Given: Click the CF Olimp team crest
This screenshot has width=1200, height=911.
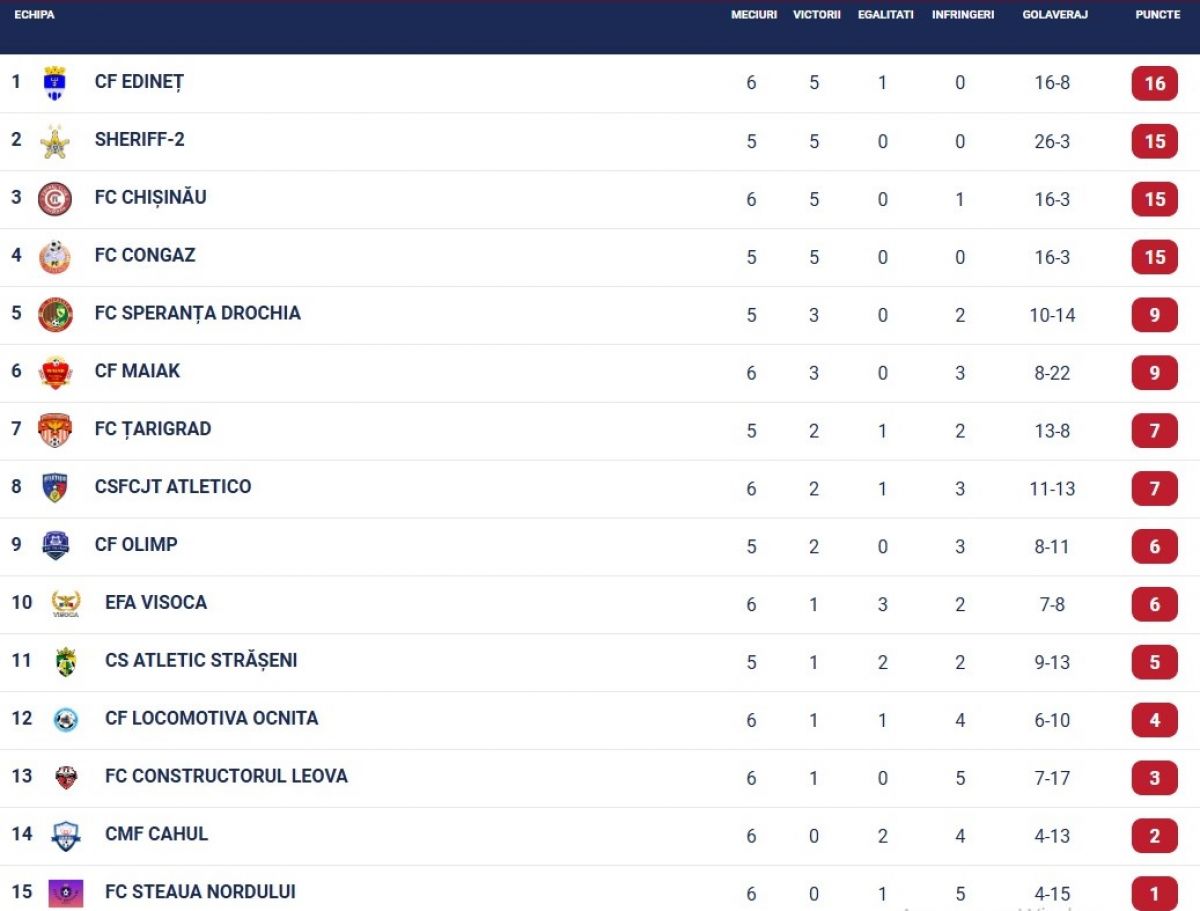Looking at the screenshot, I should click(x=55, y=546).
